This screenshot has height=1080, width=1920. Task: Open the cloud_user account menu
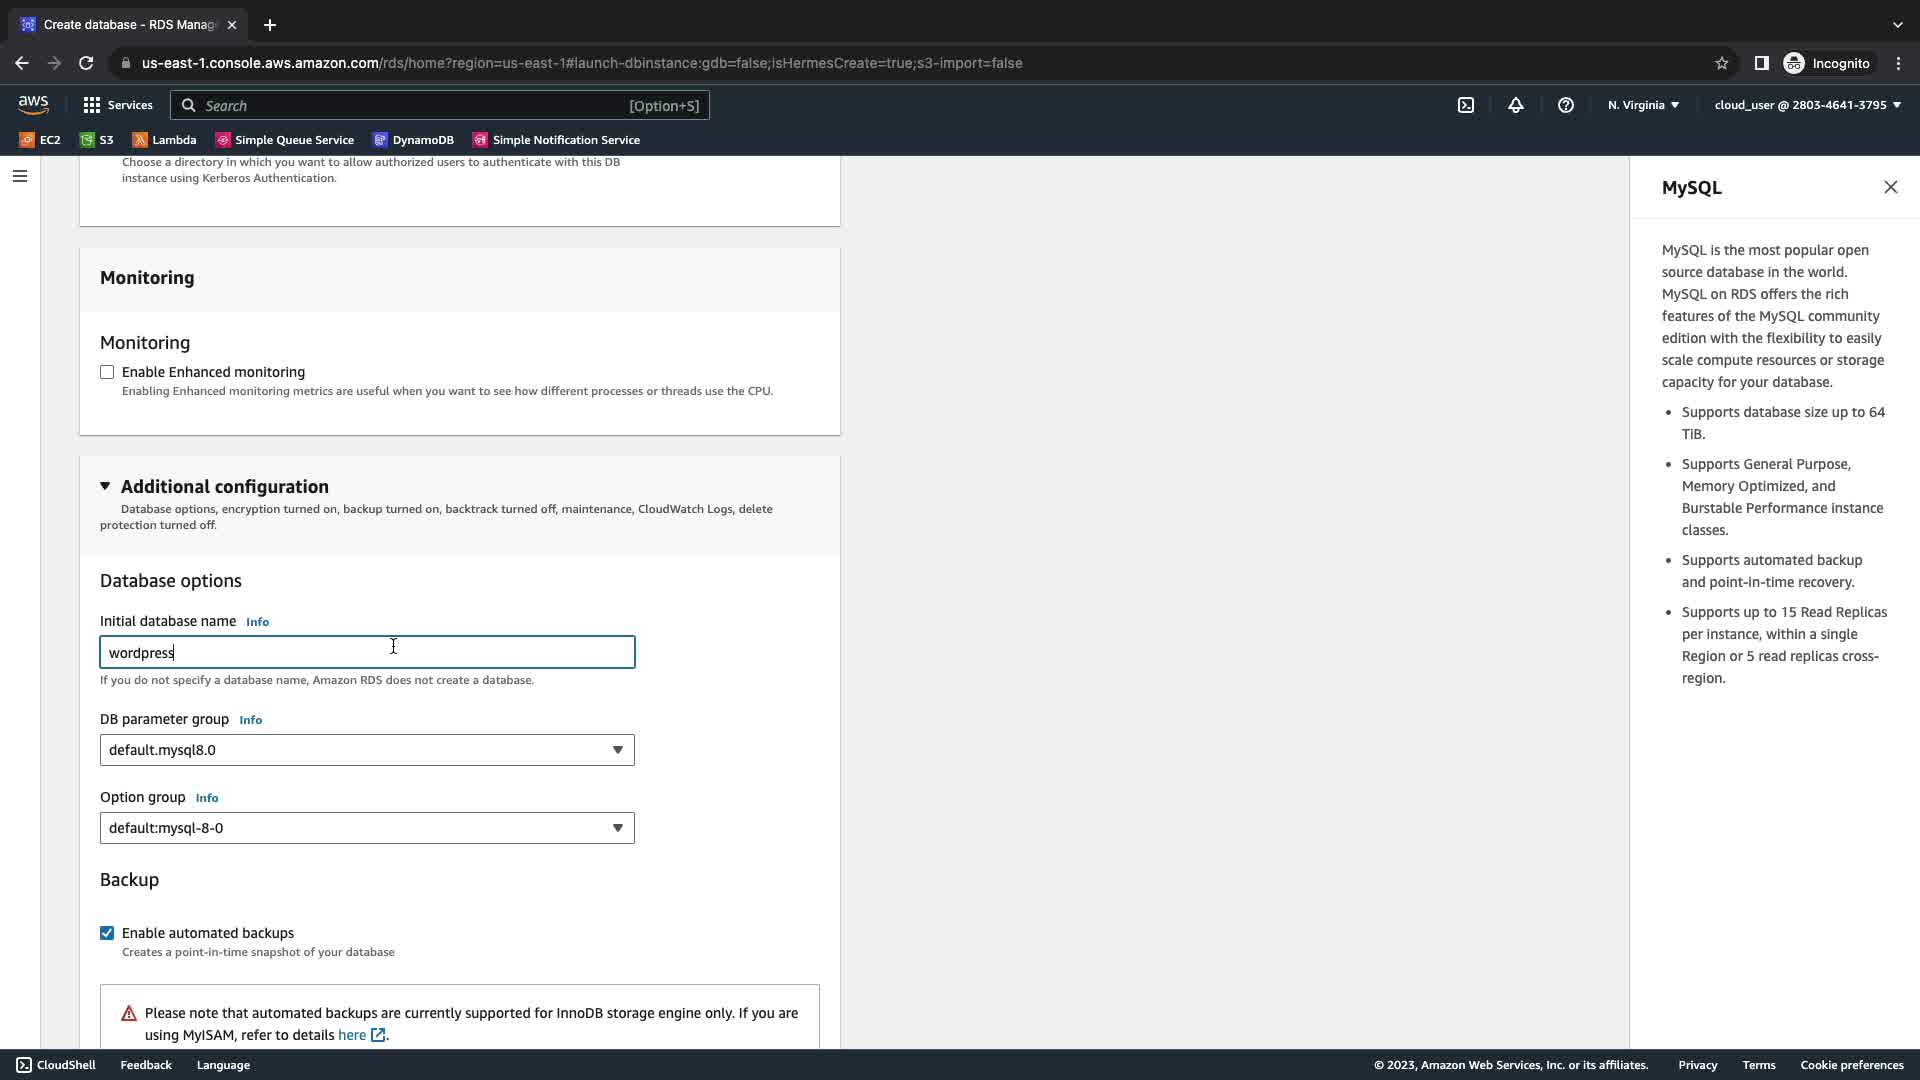(1807, 105)
